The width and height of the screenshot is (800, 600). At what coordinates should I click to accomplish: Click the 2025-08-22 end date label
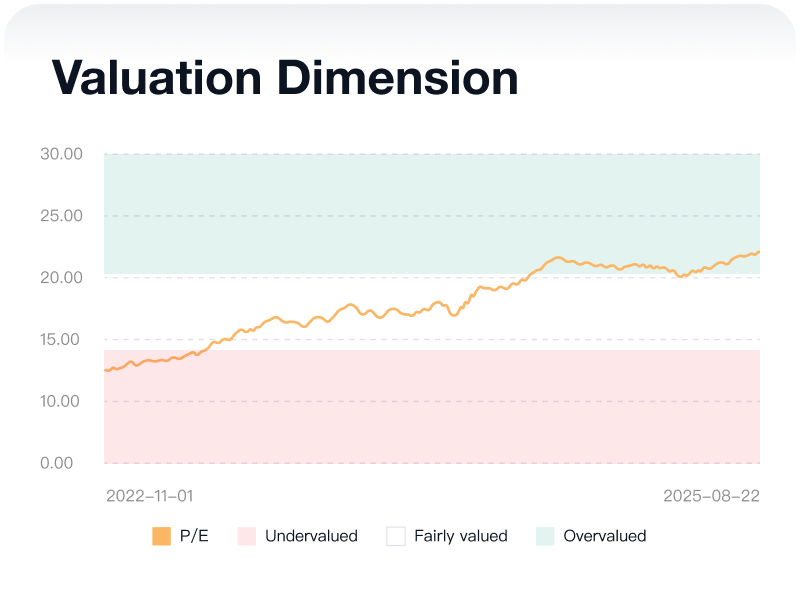pos(711,495)
